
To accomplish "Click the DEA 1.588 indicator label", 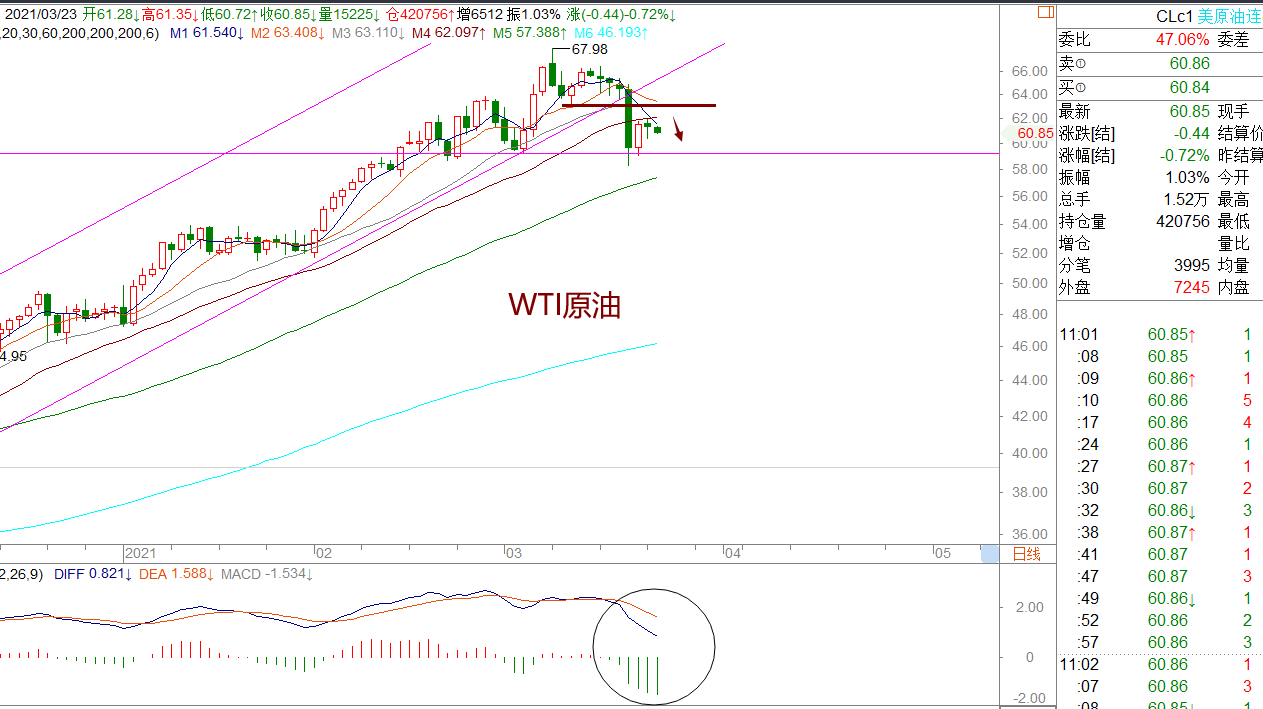I will tap(174, 574).
